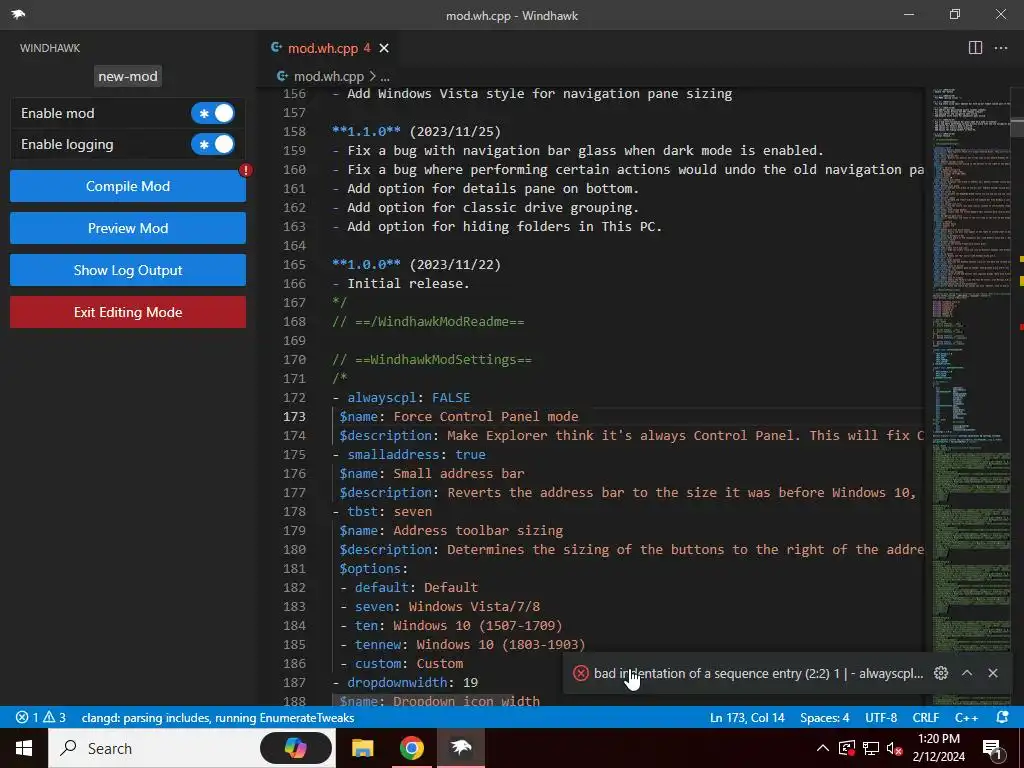The image size is (1024, 768).
Task: Click line number 173 in gutter
Action: (295, 417)
